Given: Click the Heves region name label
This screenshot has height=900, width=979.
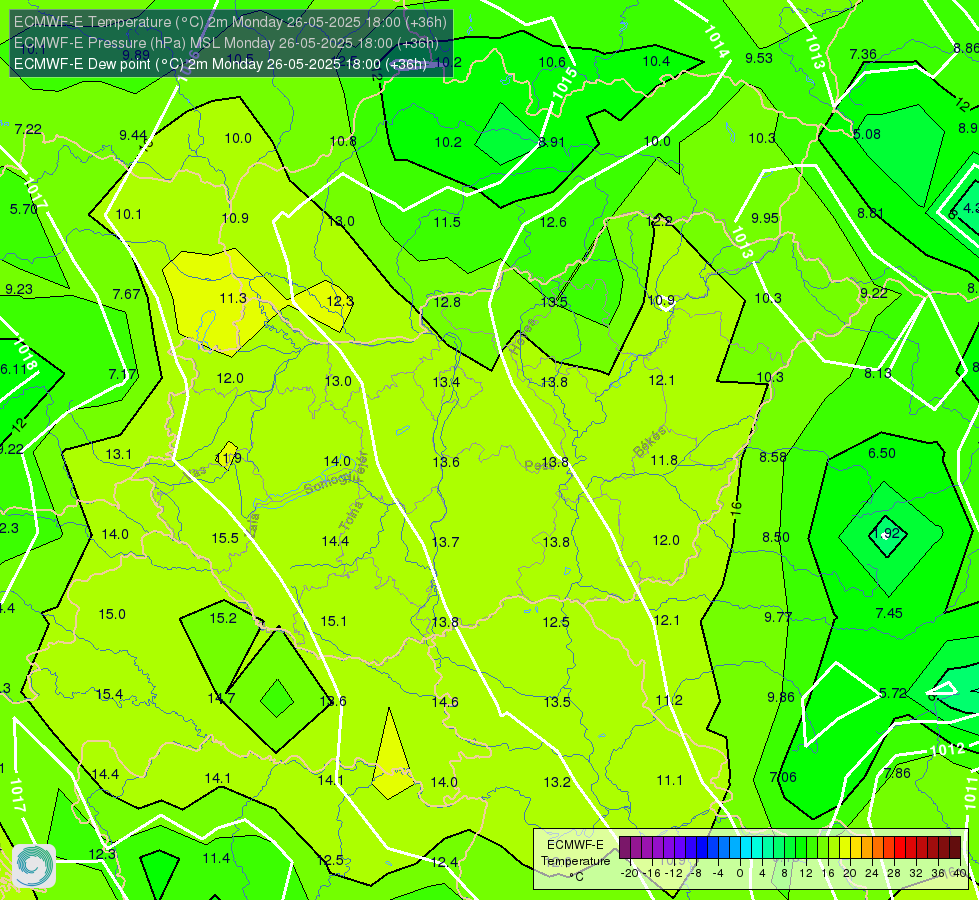Looking at the screenshot, I should [523, 336].
